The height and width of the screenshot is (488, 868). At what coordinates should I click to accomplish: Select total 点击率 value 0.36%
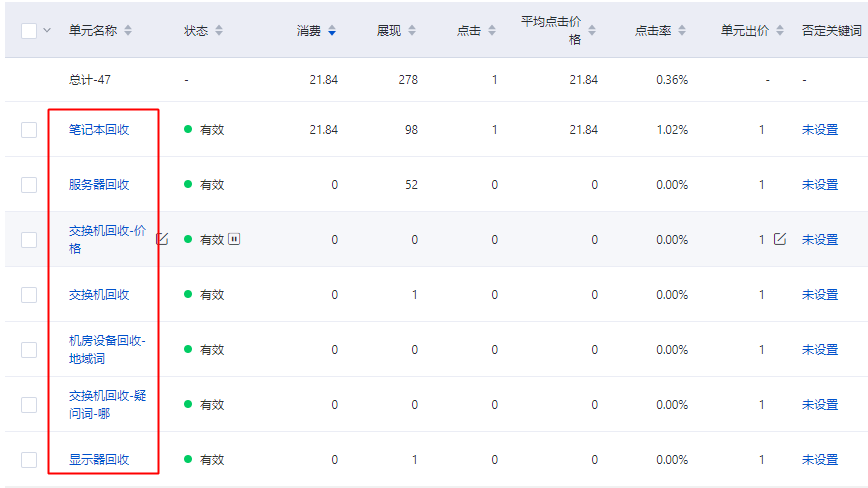672,80
